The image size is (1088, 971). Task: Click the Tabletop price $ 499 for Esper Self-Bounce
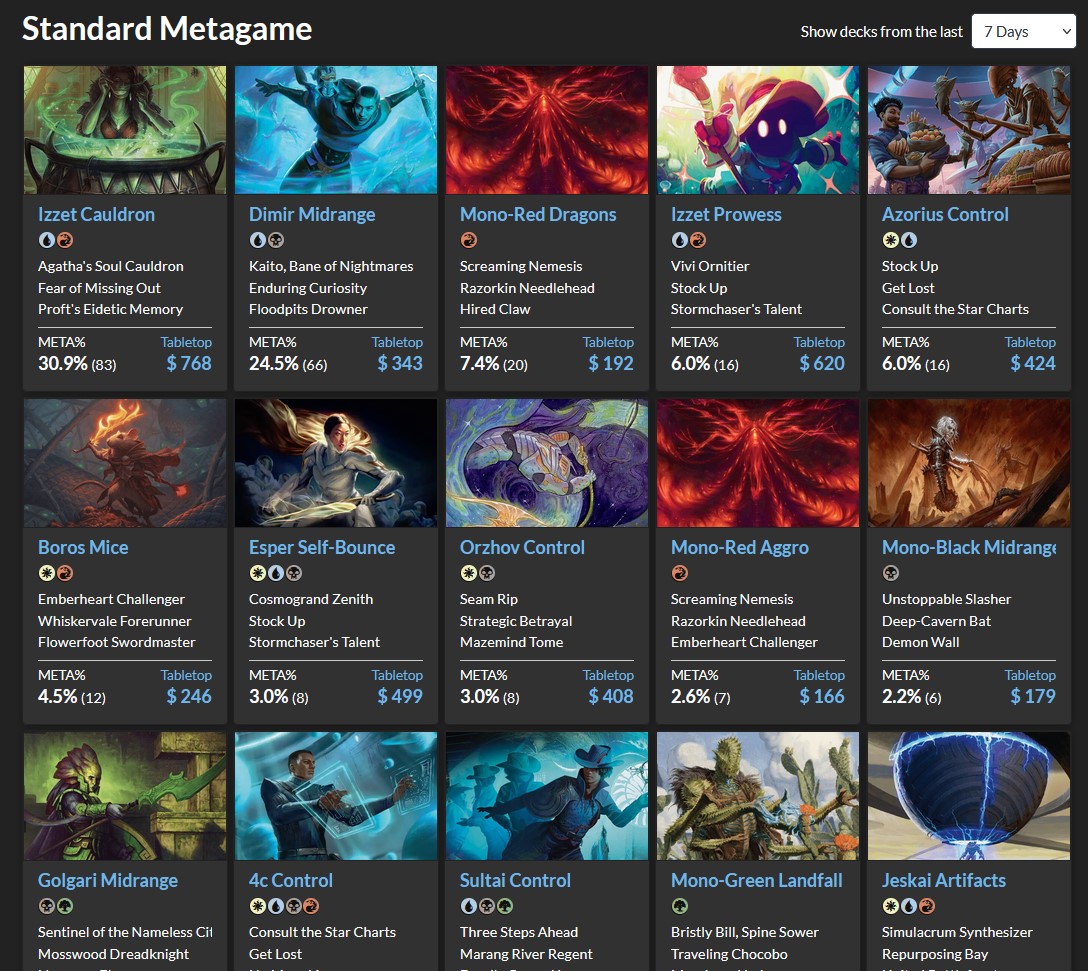(x=400, y=696)
